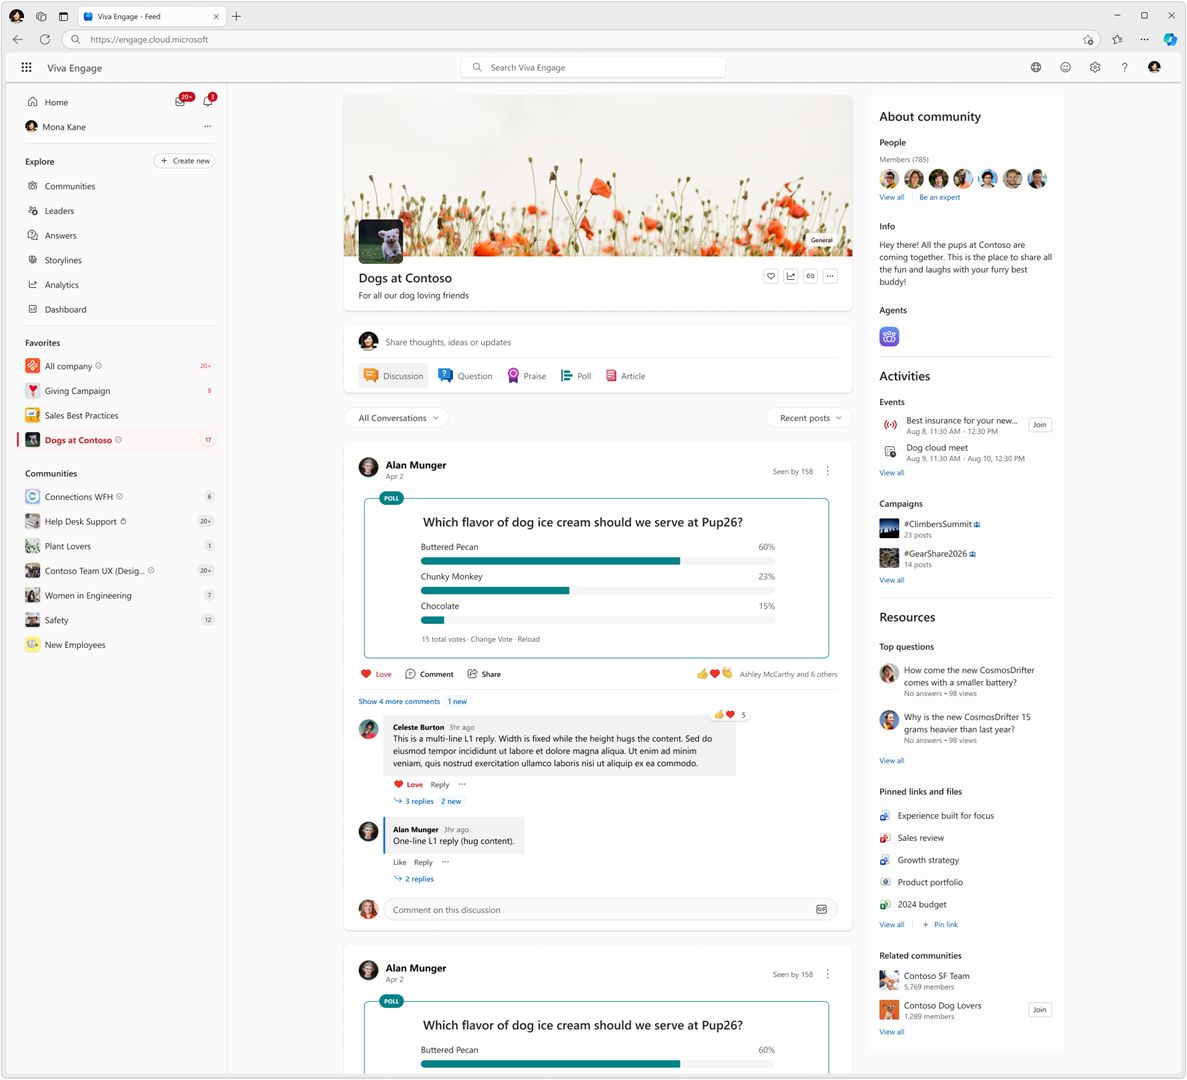Open inbox messages icon beside Home
The width and height of the screenshot is (1187, 1080).
(x=181, y=101)
